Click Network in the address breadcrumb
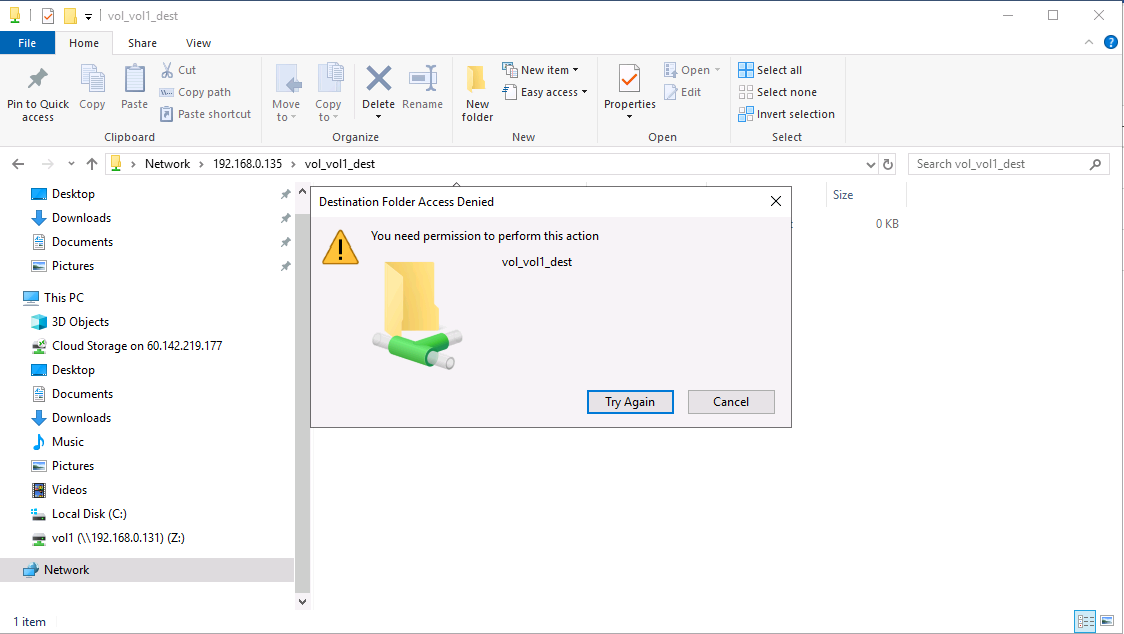This screenshot has width=1124, height=634. (x=167, y=164)
